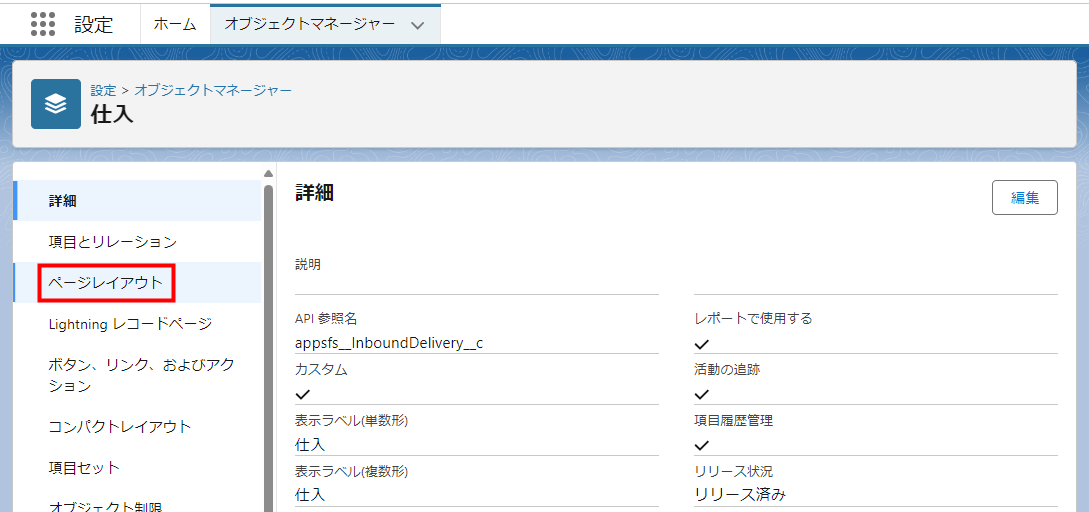This screenshot has width=1089, height=512.
Task: Click the sidebar scroll-up arrow
Action: [x=268, y=173]
